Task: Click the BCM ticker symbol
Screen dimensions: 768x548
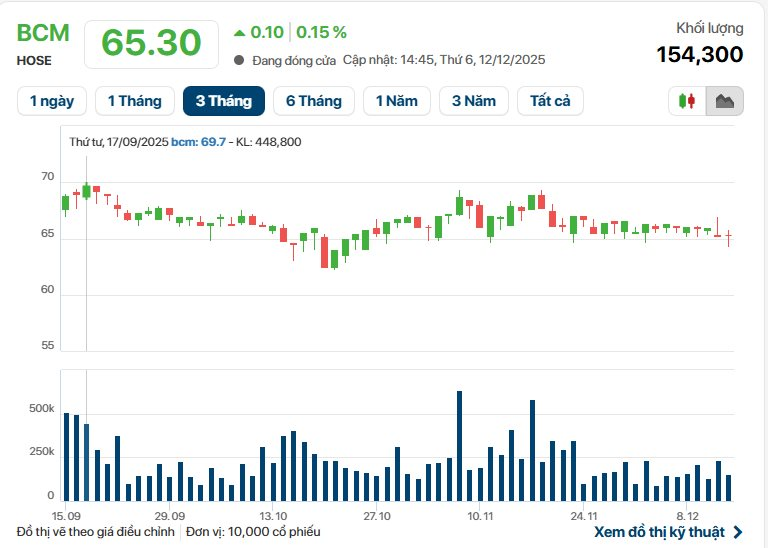Action: pyautogui.click(x=43, y=33)
